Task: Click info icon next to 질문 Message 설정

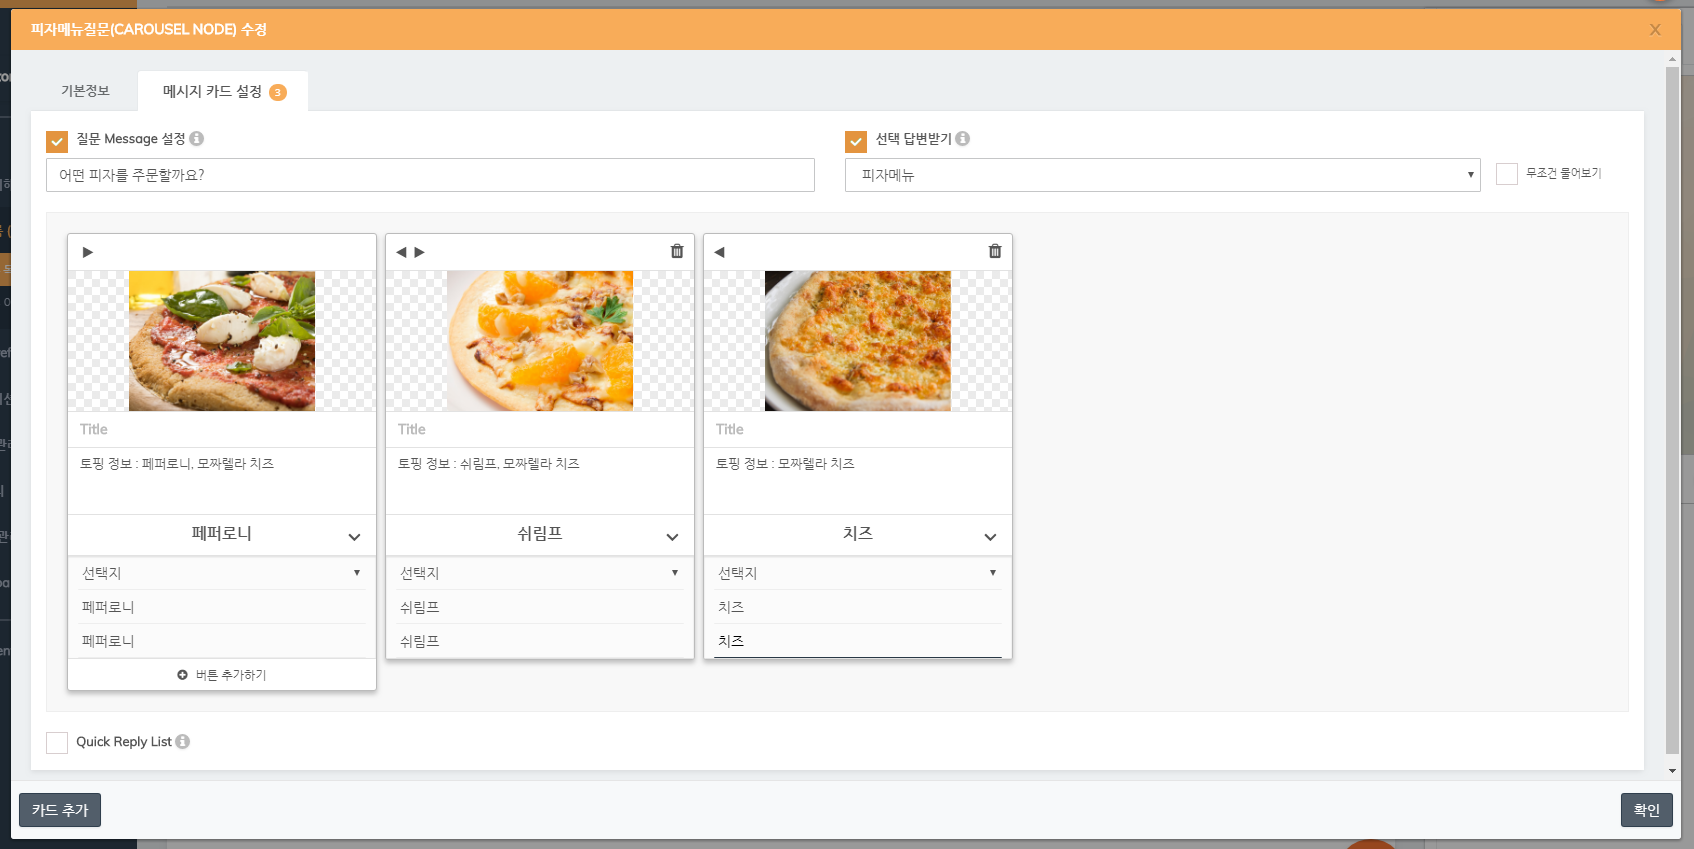Action: point(197,138)
